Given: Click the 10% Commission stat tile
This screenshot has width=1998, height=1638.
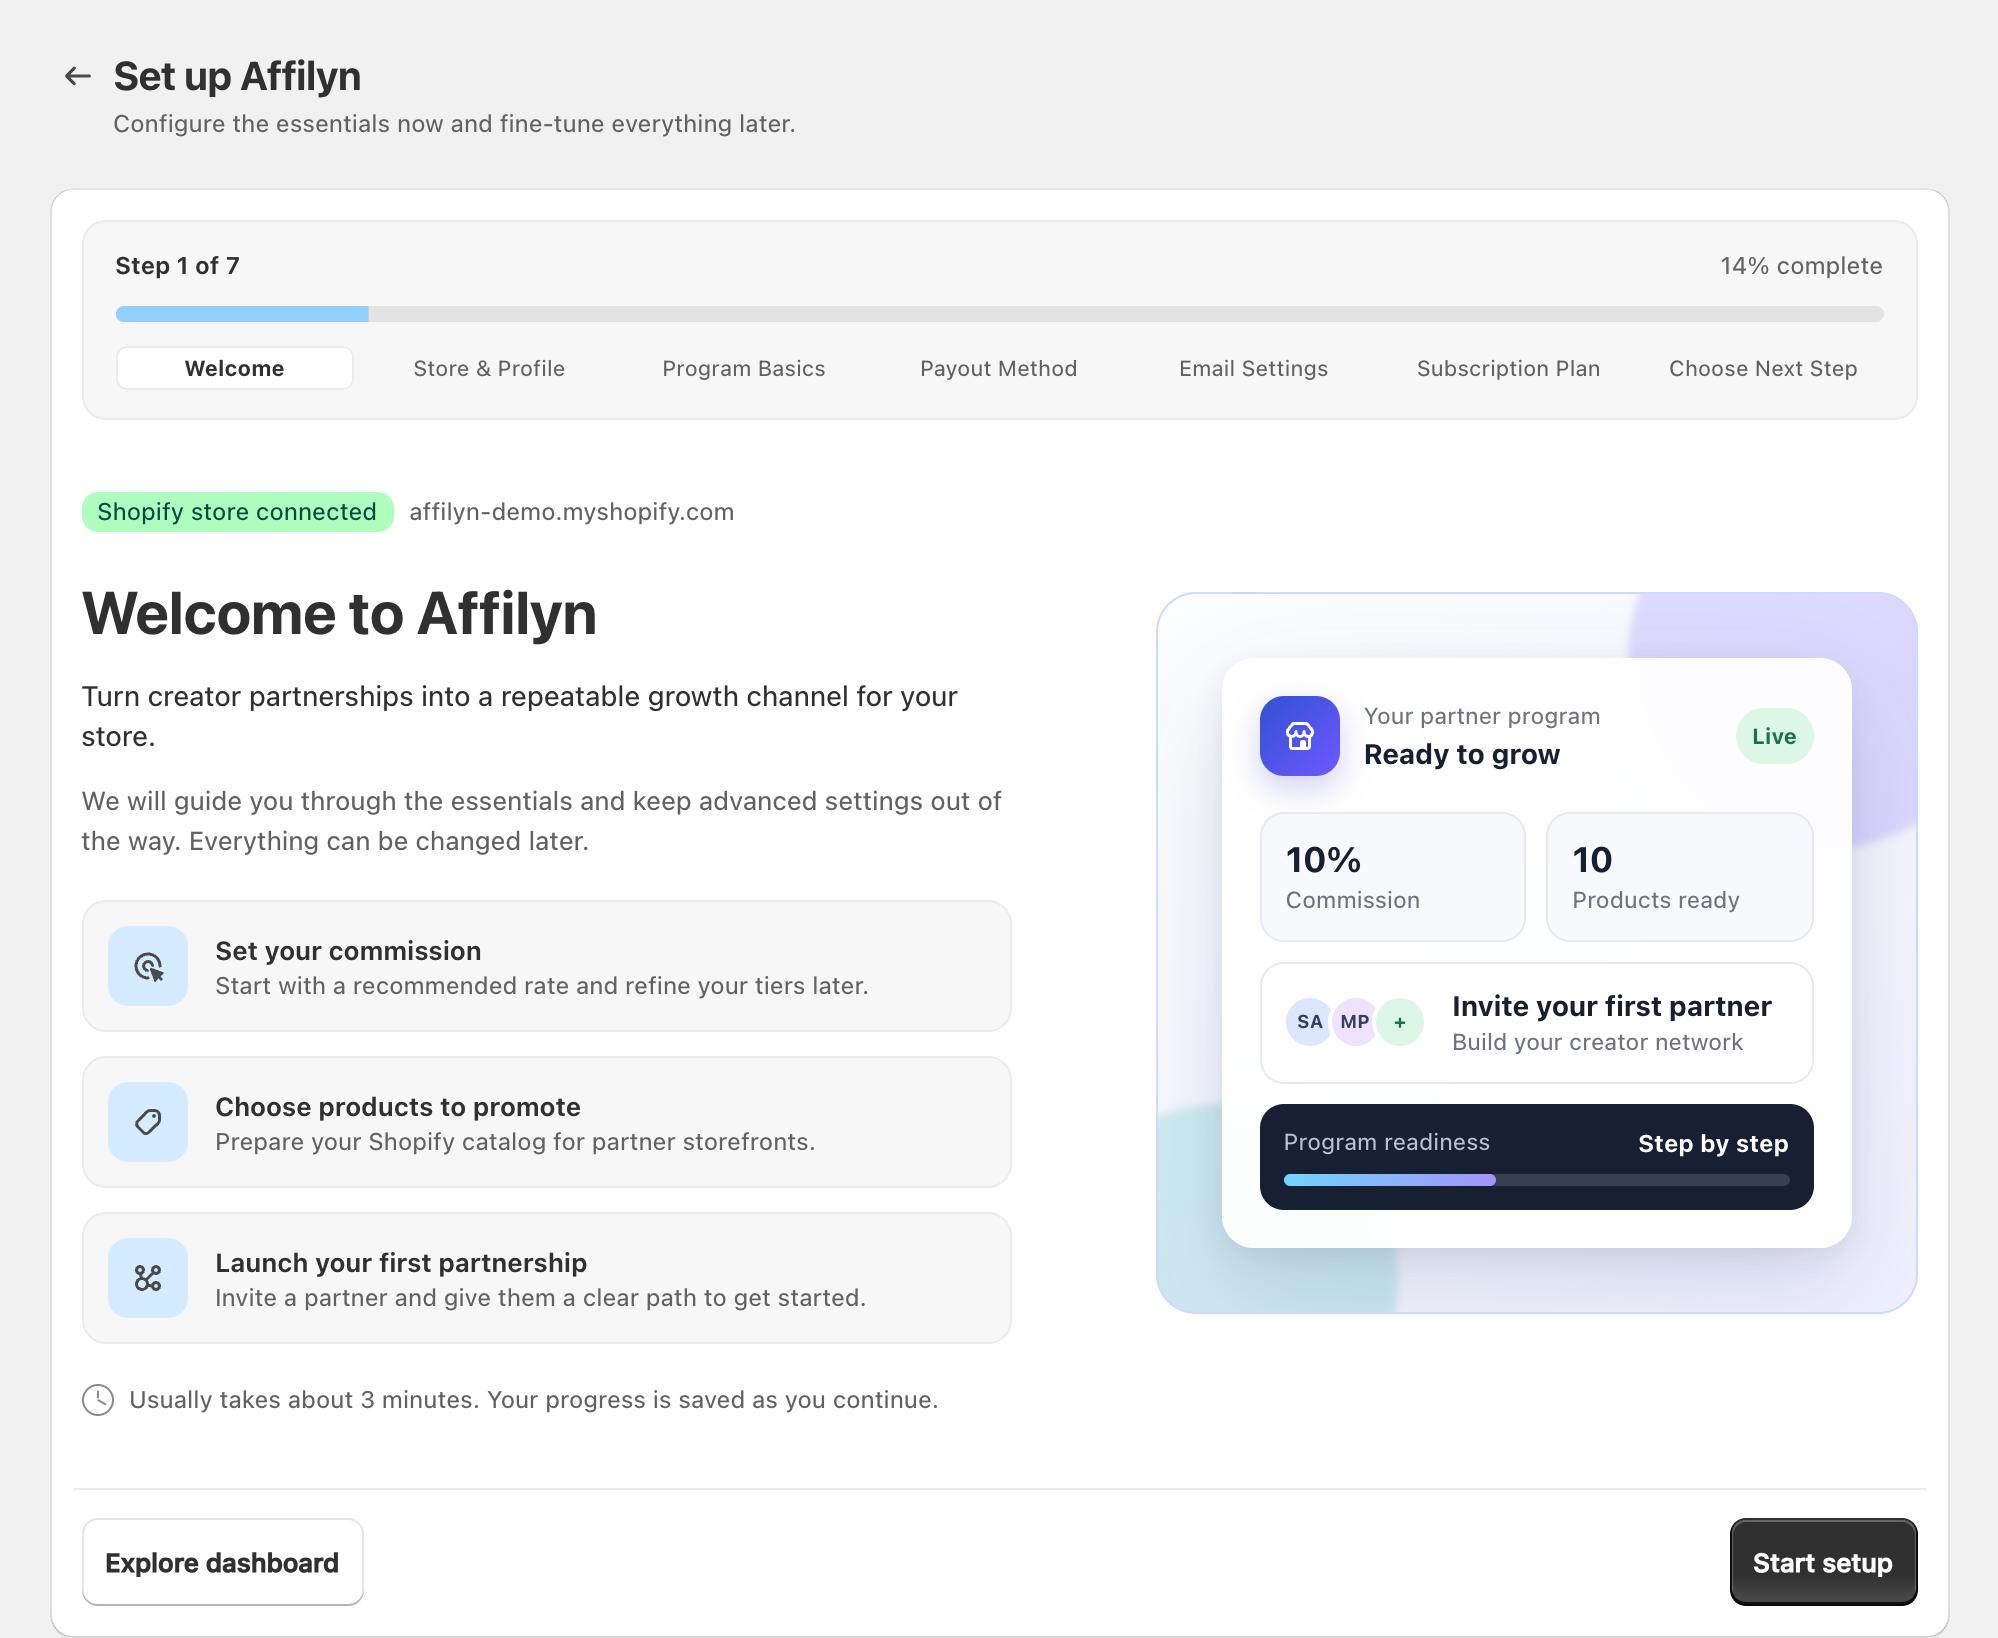Looking at the screenshot, I should click(x=1392, y=877).
